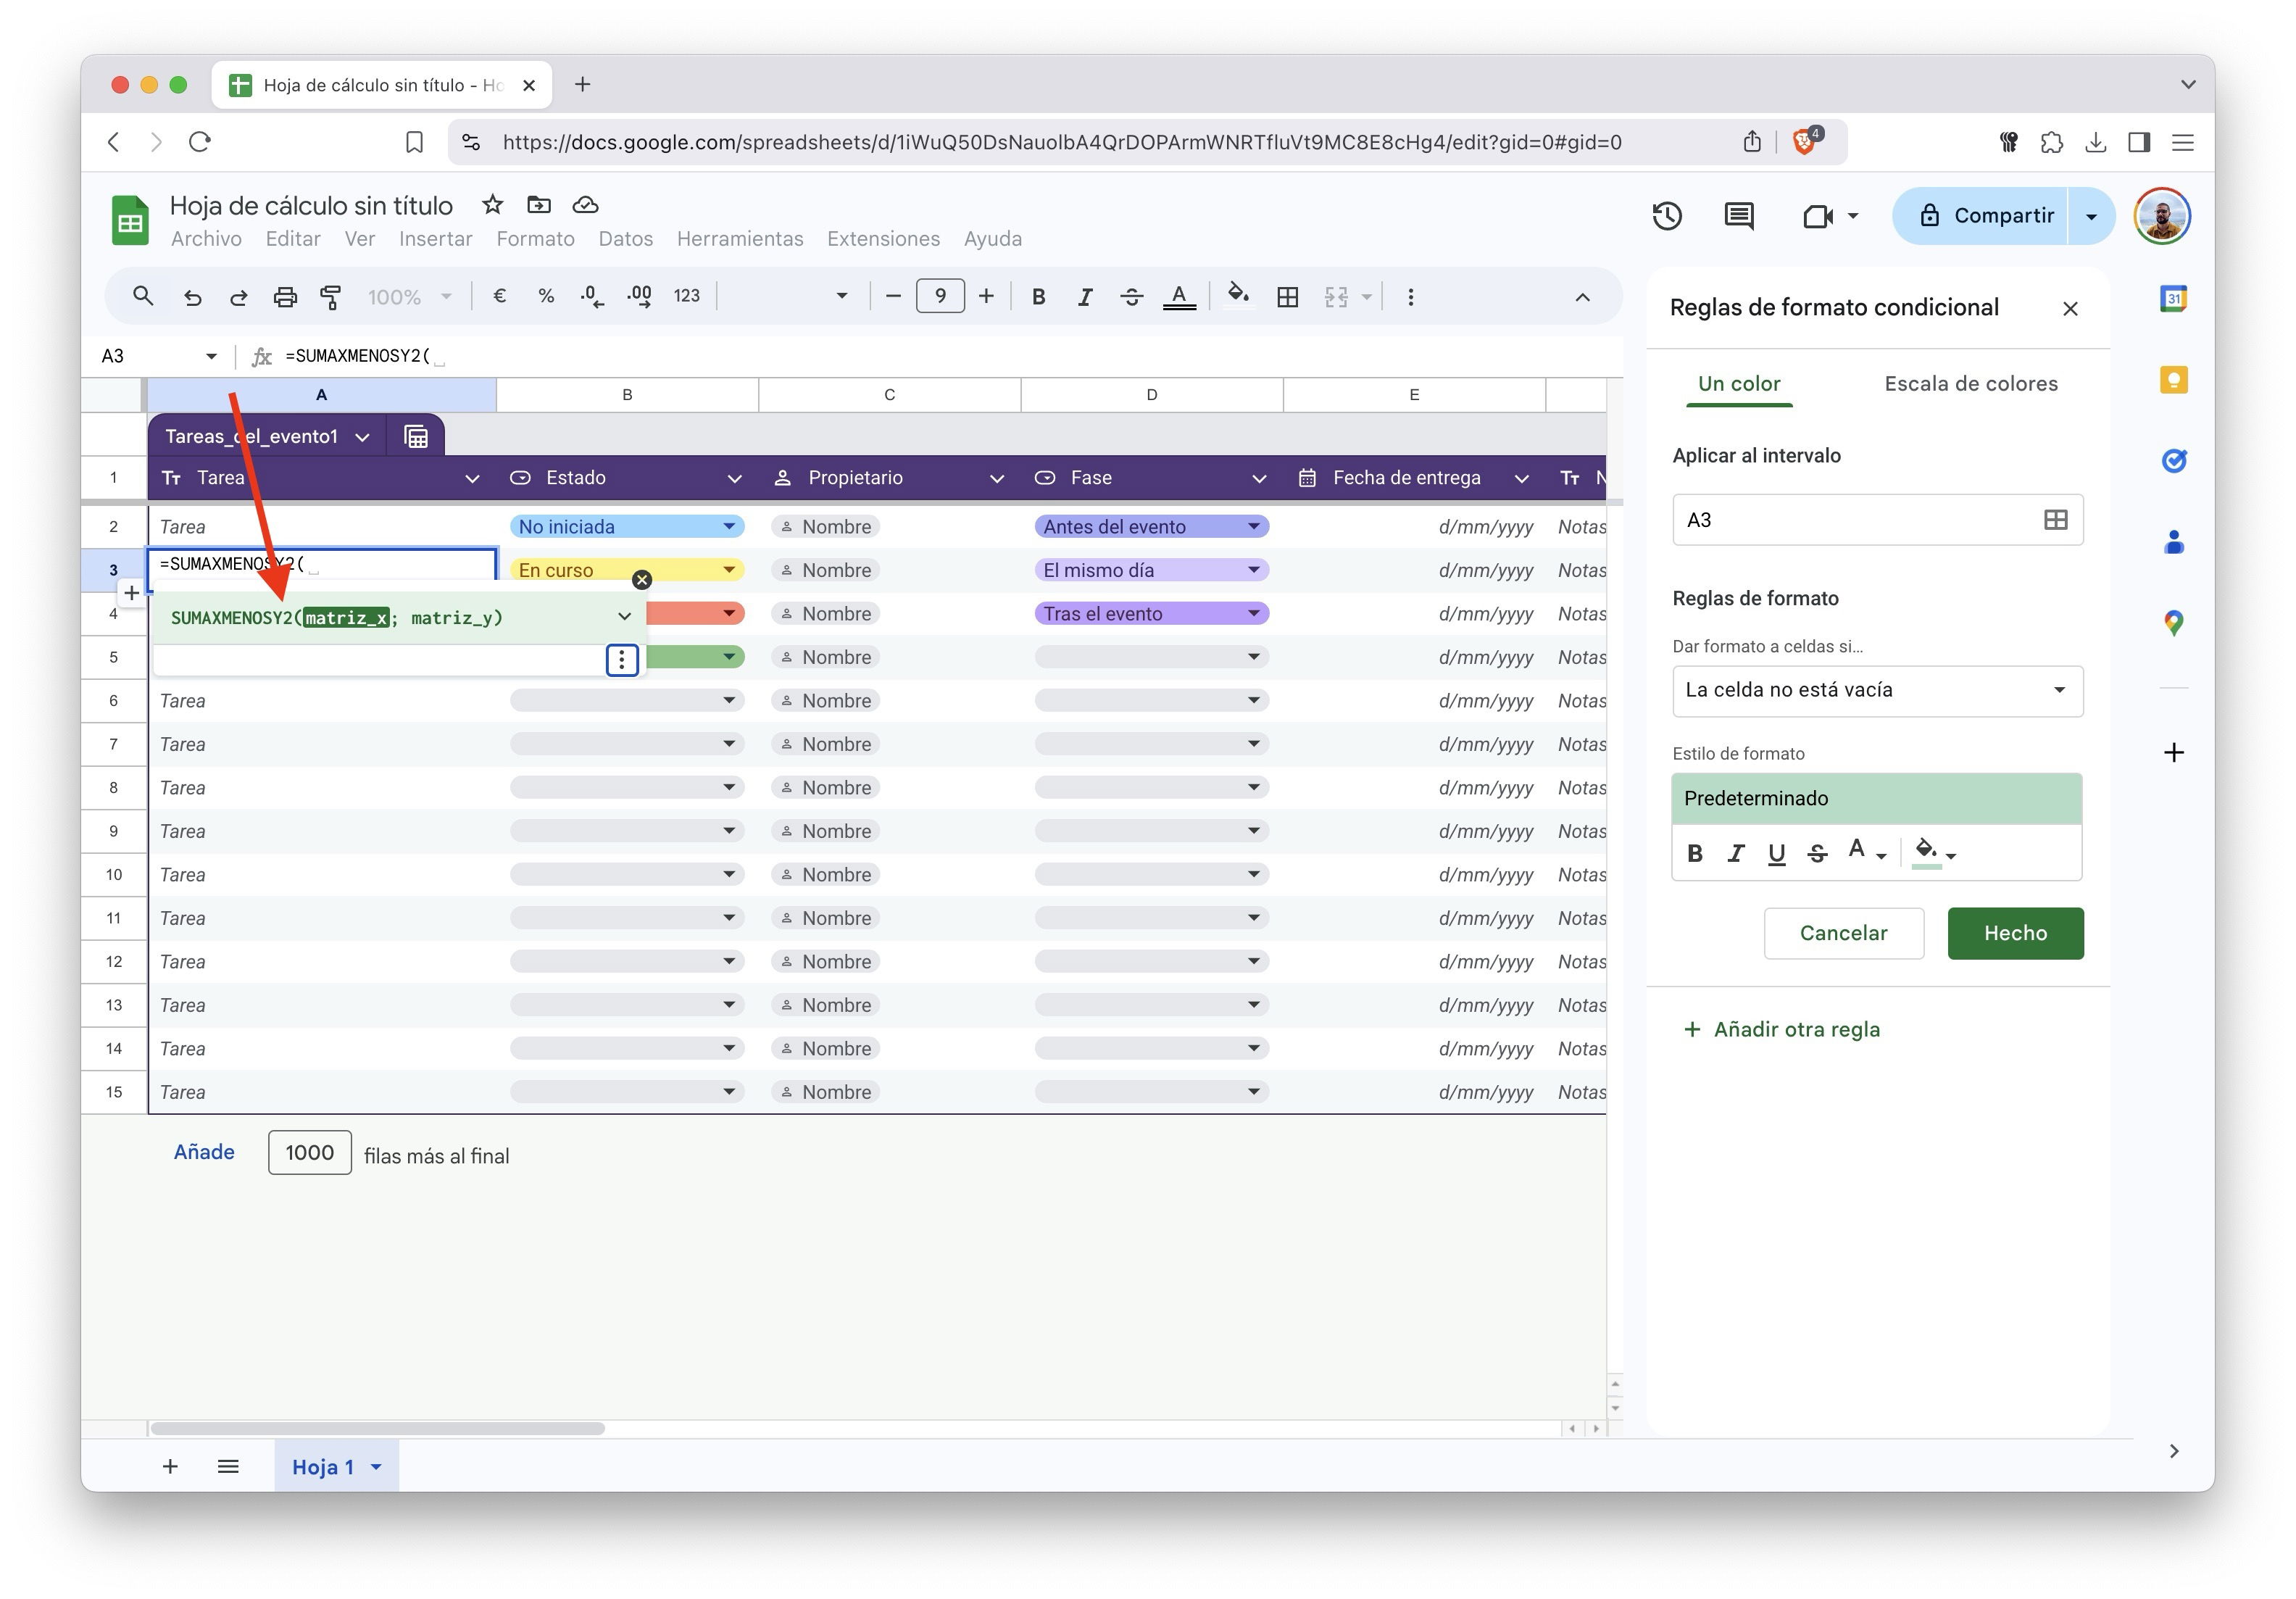Toggle bold in Estilo de formato
The image size is (2296, 1599).
pyautogui.click(x=1694, y=853)
